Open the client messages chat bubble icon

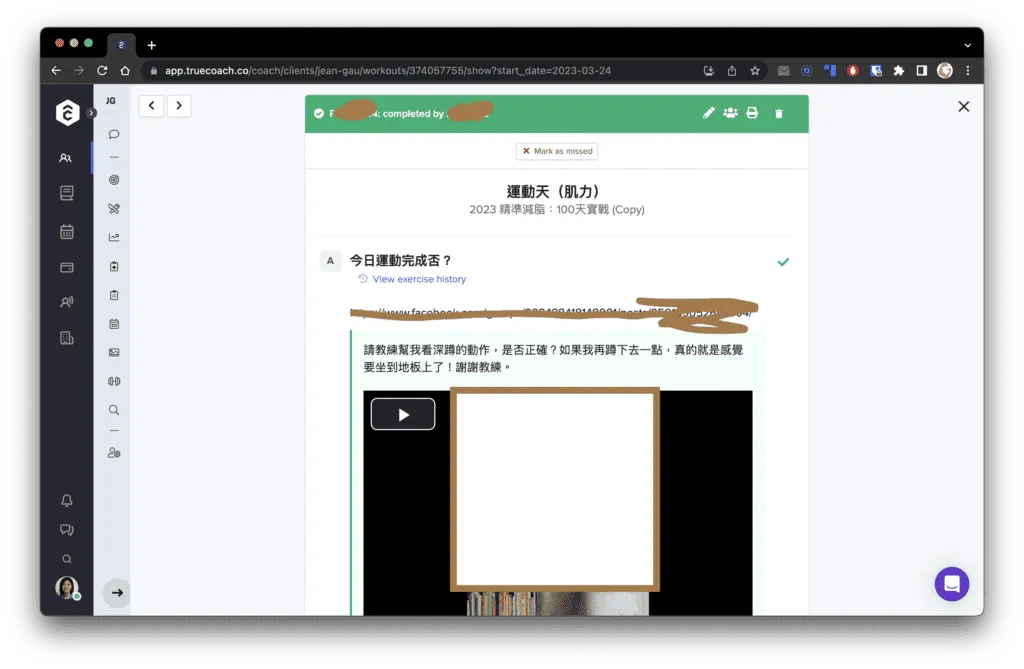tap(114, 134)
